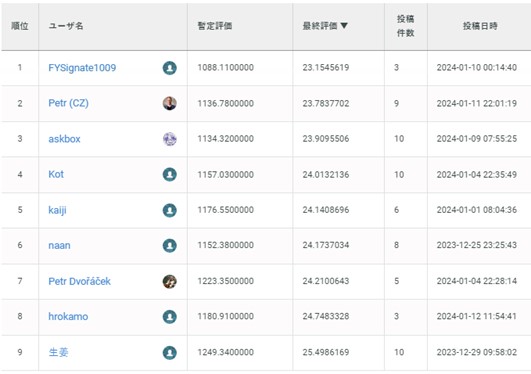Click 生姜's default avatar icon
The image size is (531, 374).
170,352
